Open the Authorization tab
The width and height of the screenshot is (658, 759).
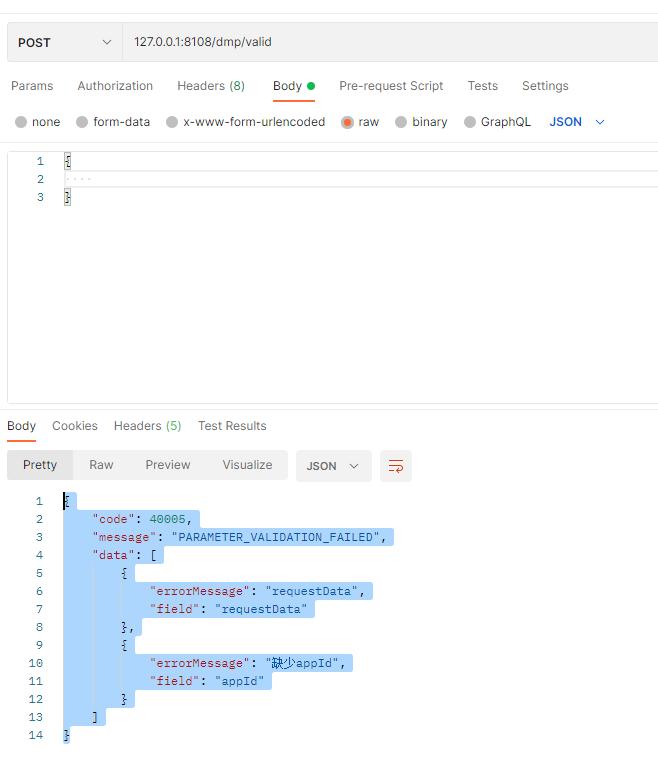115,86
